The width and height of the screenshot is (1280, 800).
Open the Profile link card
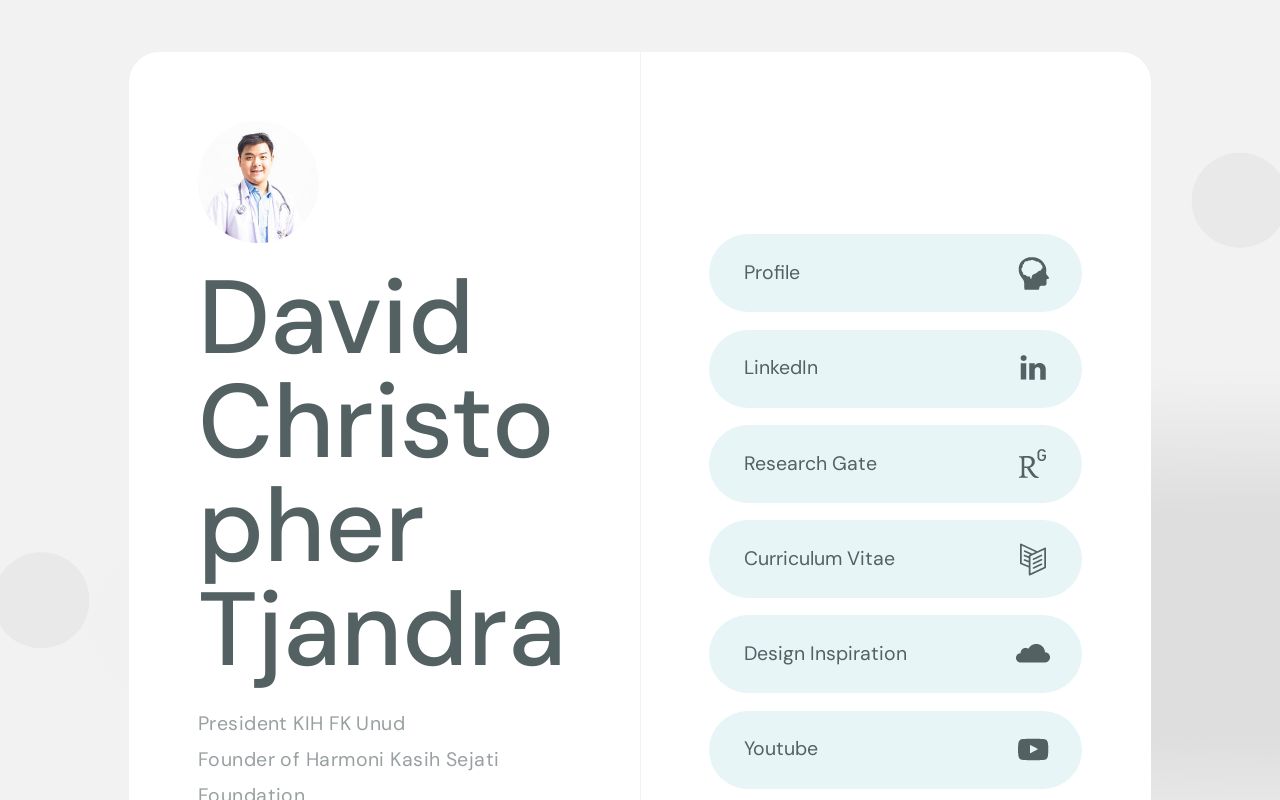tap(895, 273)
